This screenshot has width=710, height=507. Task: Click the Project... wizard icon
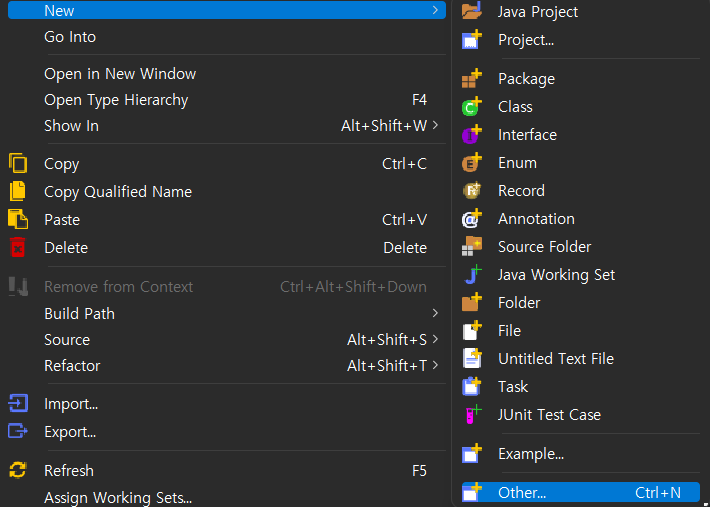point(471,39)
